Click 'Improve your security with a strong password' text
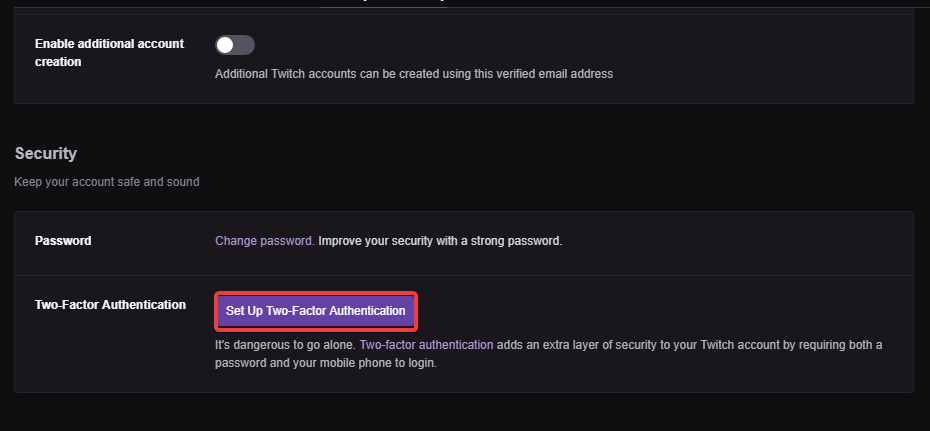 click(x=440, y=241)
